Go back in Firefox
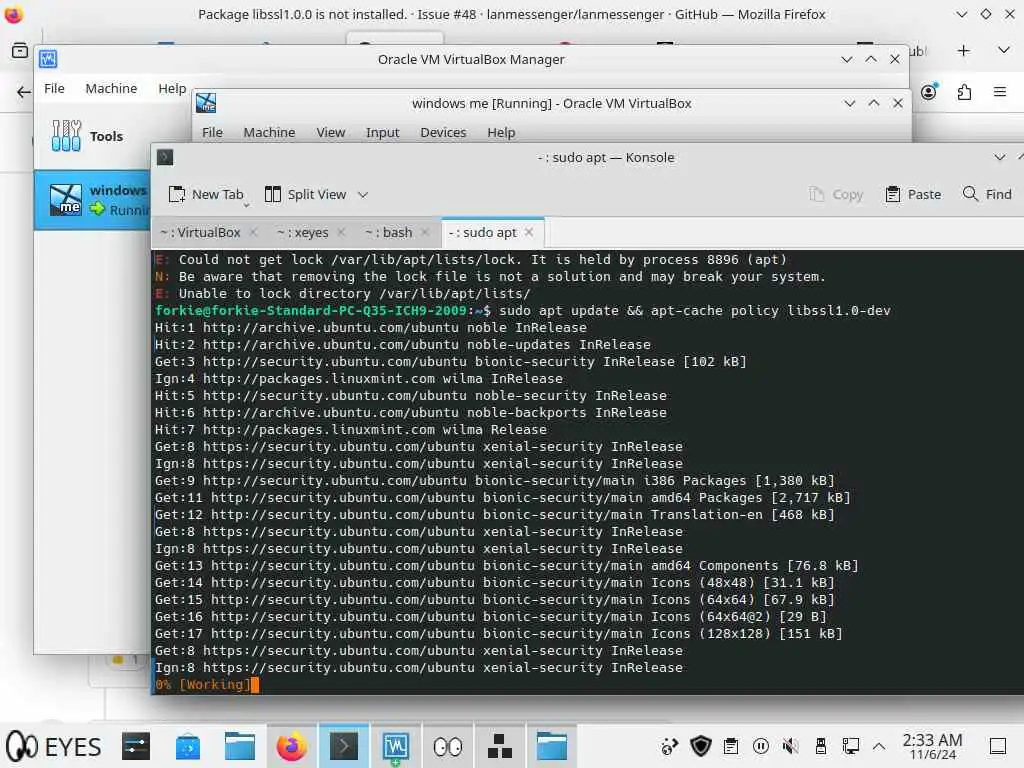This screenshot has height=768, width=1024. [24, 92]
